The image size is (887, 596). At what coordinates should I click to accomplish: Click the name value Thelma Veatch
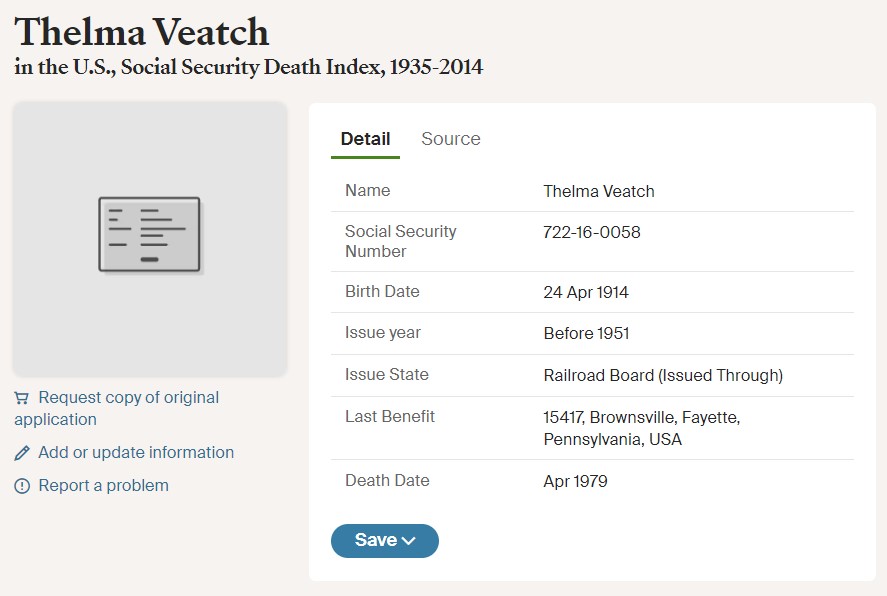click(599, 191)
